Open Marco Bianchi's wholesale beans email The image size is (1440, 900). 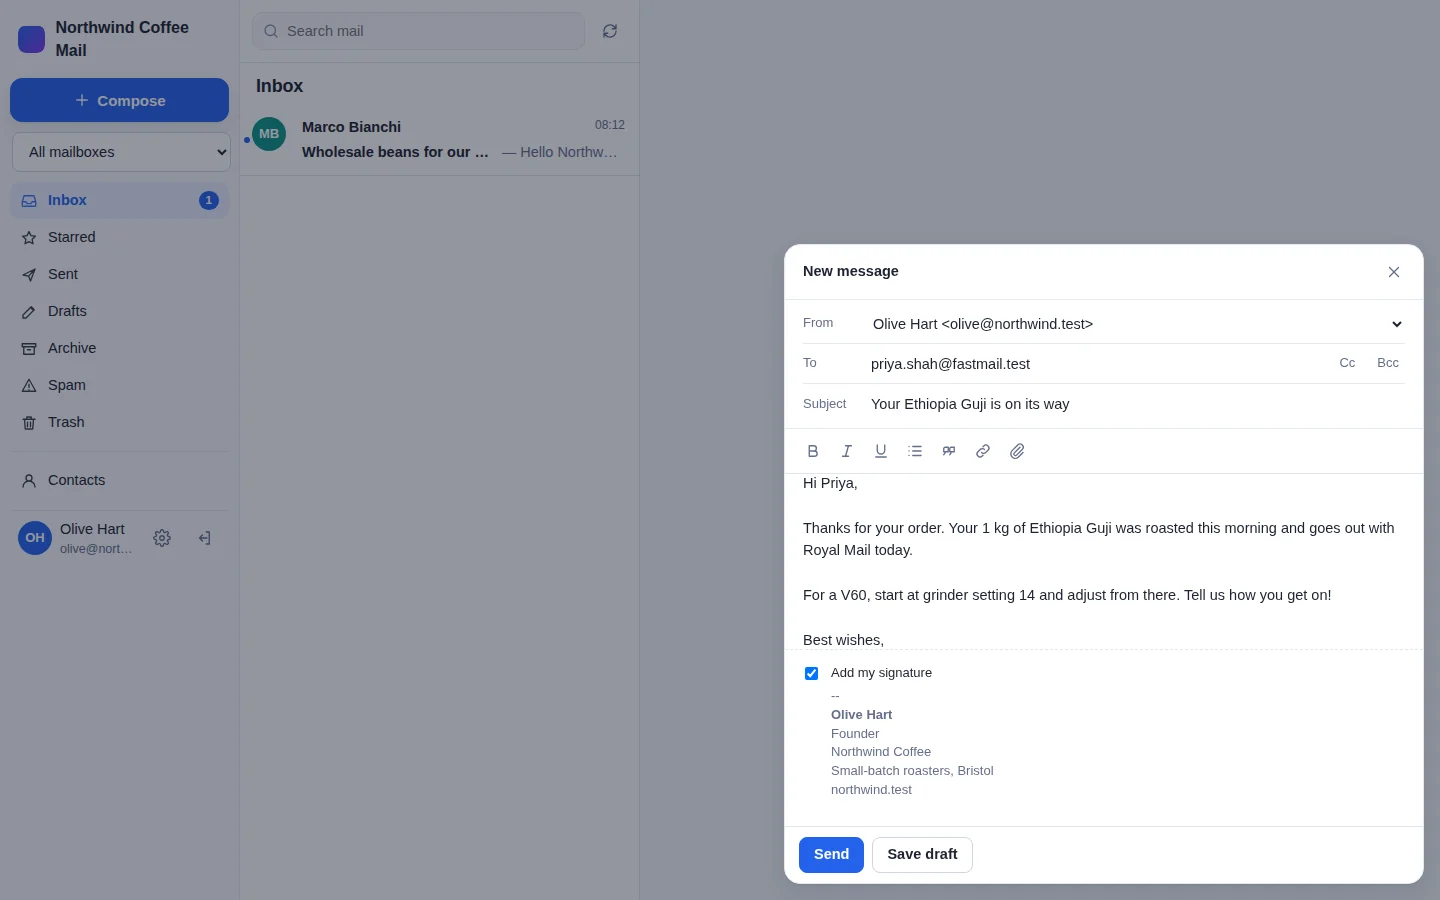(440, 139)
